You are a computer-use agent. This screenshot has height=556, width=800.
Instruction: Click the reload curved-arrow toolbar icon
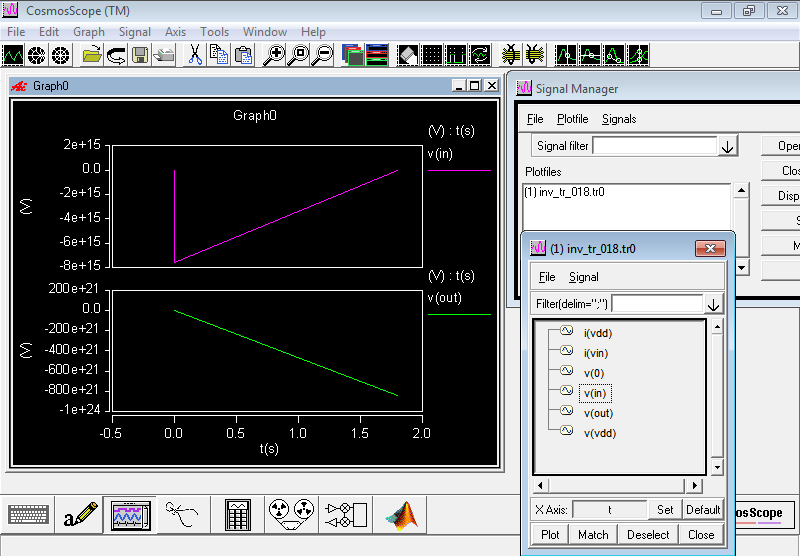pyautogui.click(x=116, y=55)
